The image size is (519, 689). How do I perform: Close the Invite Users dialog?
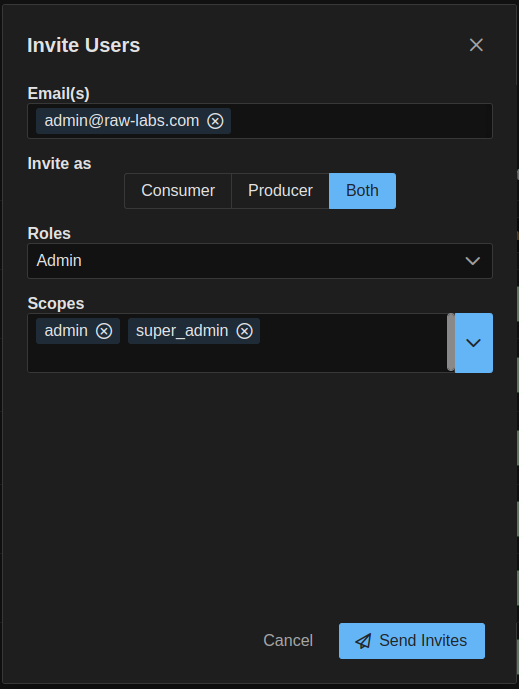(476, 45)
